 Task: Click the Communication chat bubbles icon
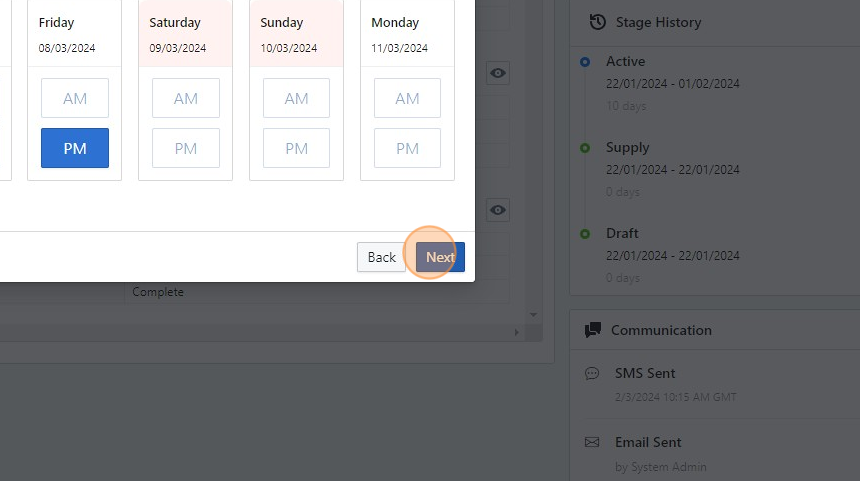tap(593, 330)
